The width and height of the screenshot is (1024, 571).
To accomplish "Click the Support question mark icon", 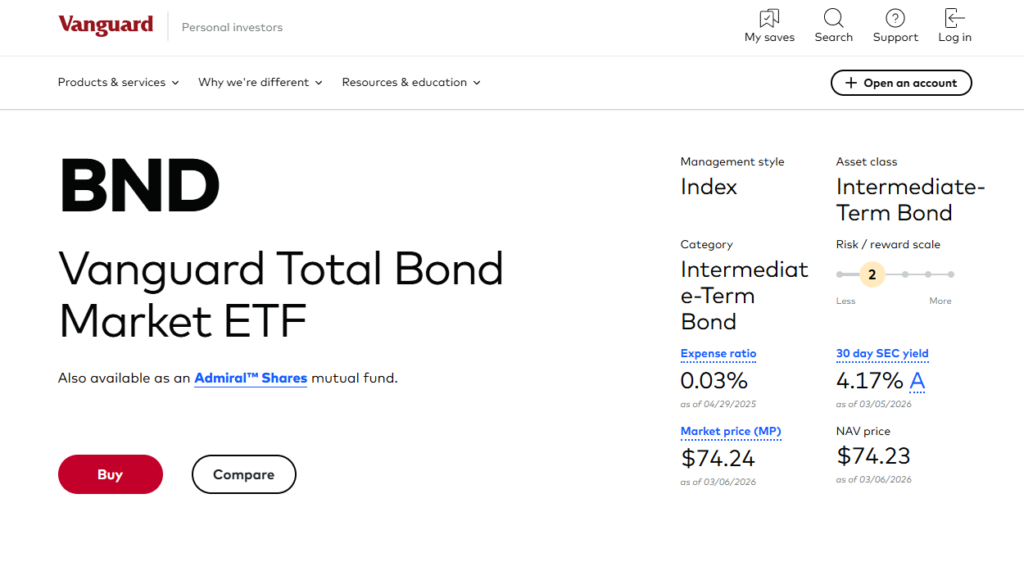I will pos(895,18).
